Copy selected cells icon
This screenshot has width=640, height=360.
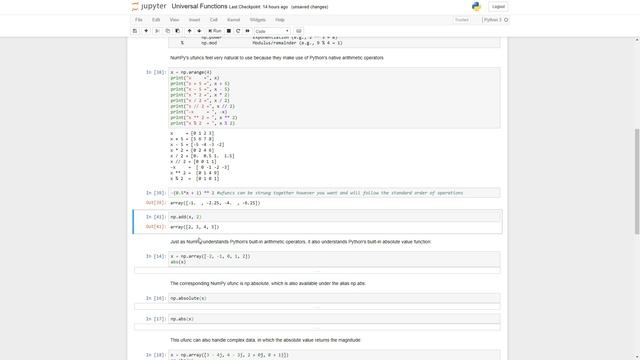click(167, 31)
